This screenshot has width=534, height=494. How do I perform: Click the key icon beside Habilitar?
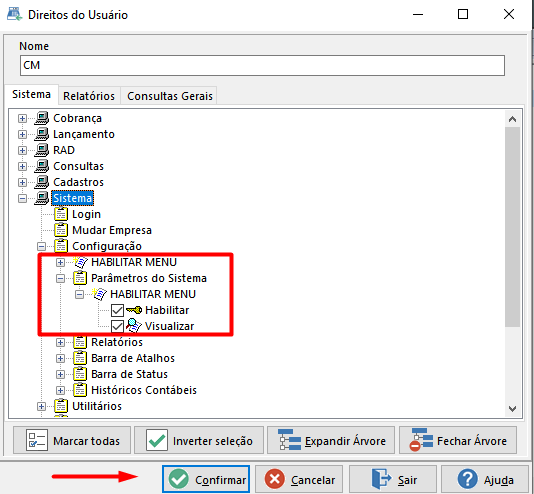134,310
